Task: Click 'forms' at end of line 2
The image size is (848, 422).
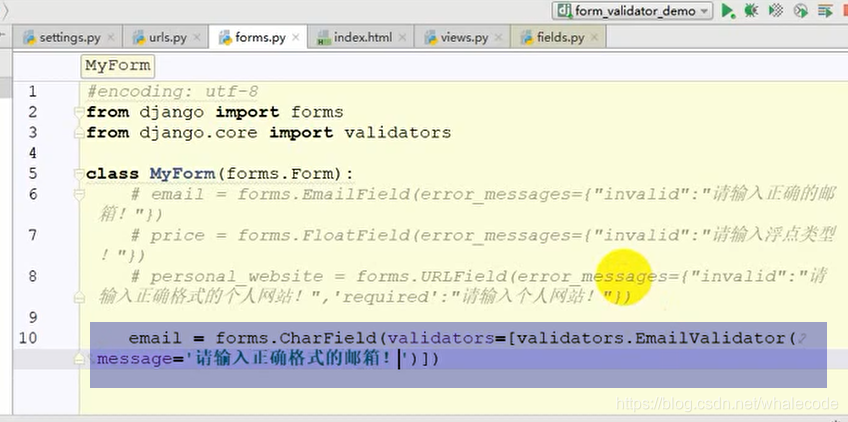Action: tap(317, 112)
